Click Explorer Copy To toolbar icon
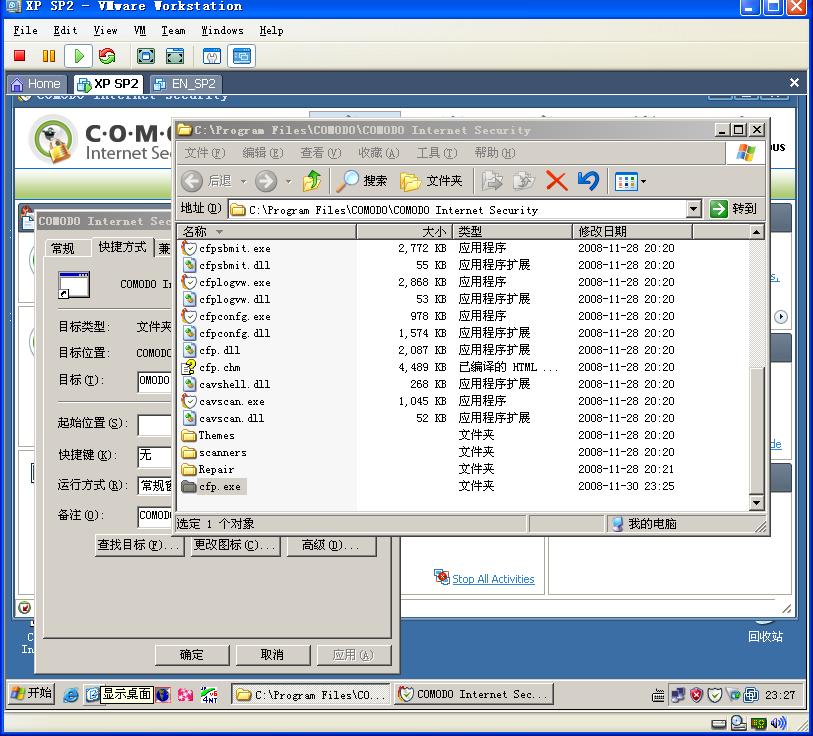Viewport: 813px width, 736px height. 524,181
